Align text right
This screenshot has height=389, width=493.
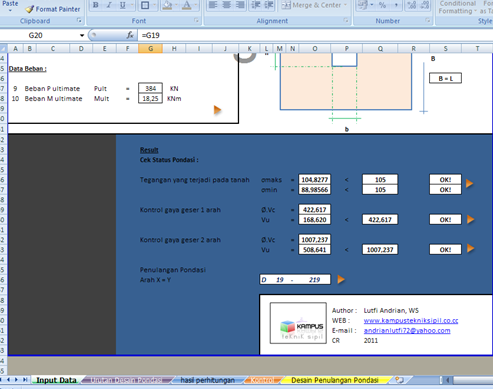click(x=240, y=5)
